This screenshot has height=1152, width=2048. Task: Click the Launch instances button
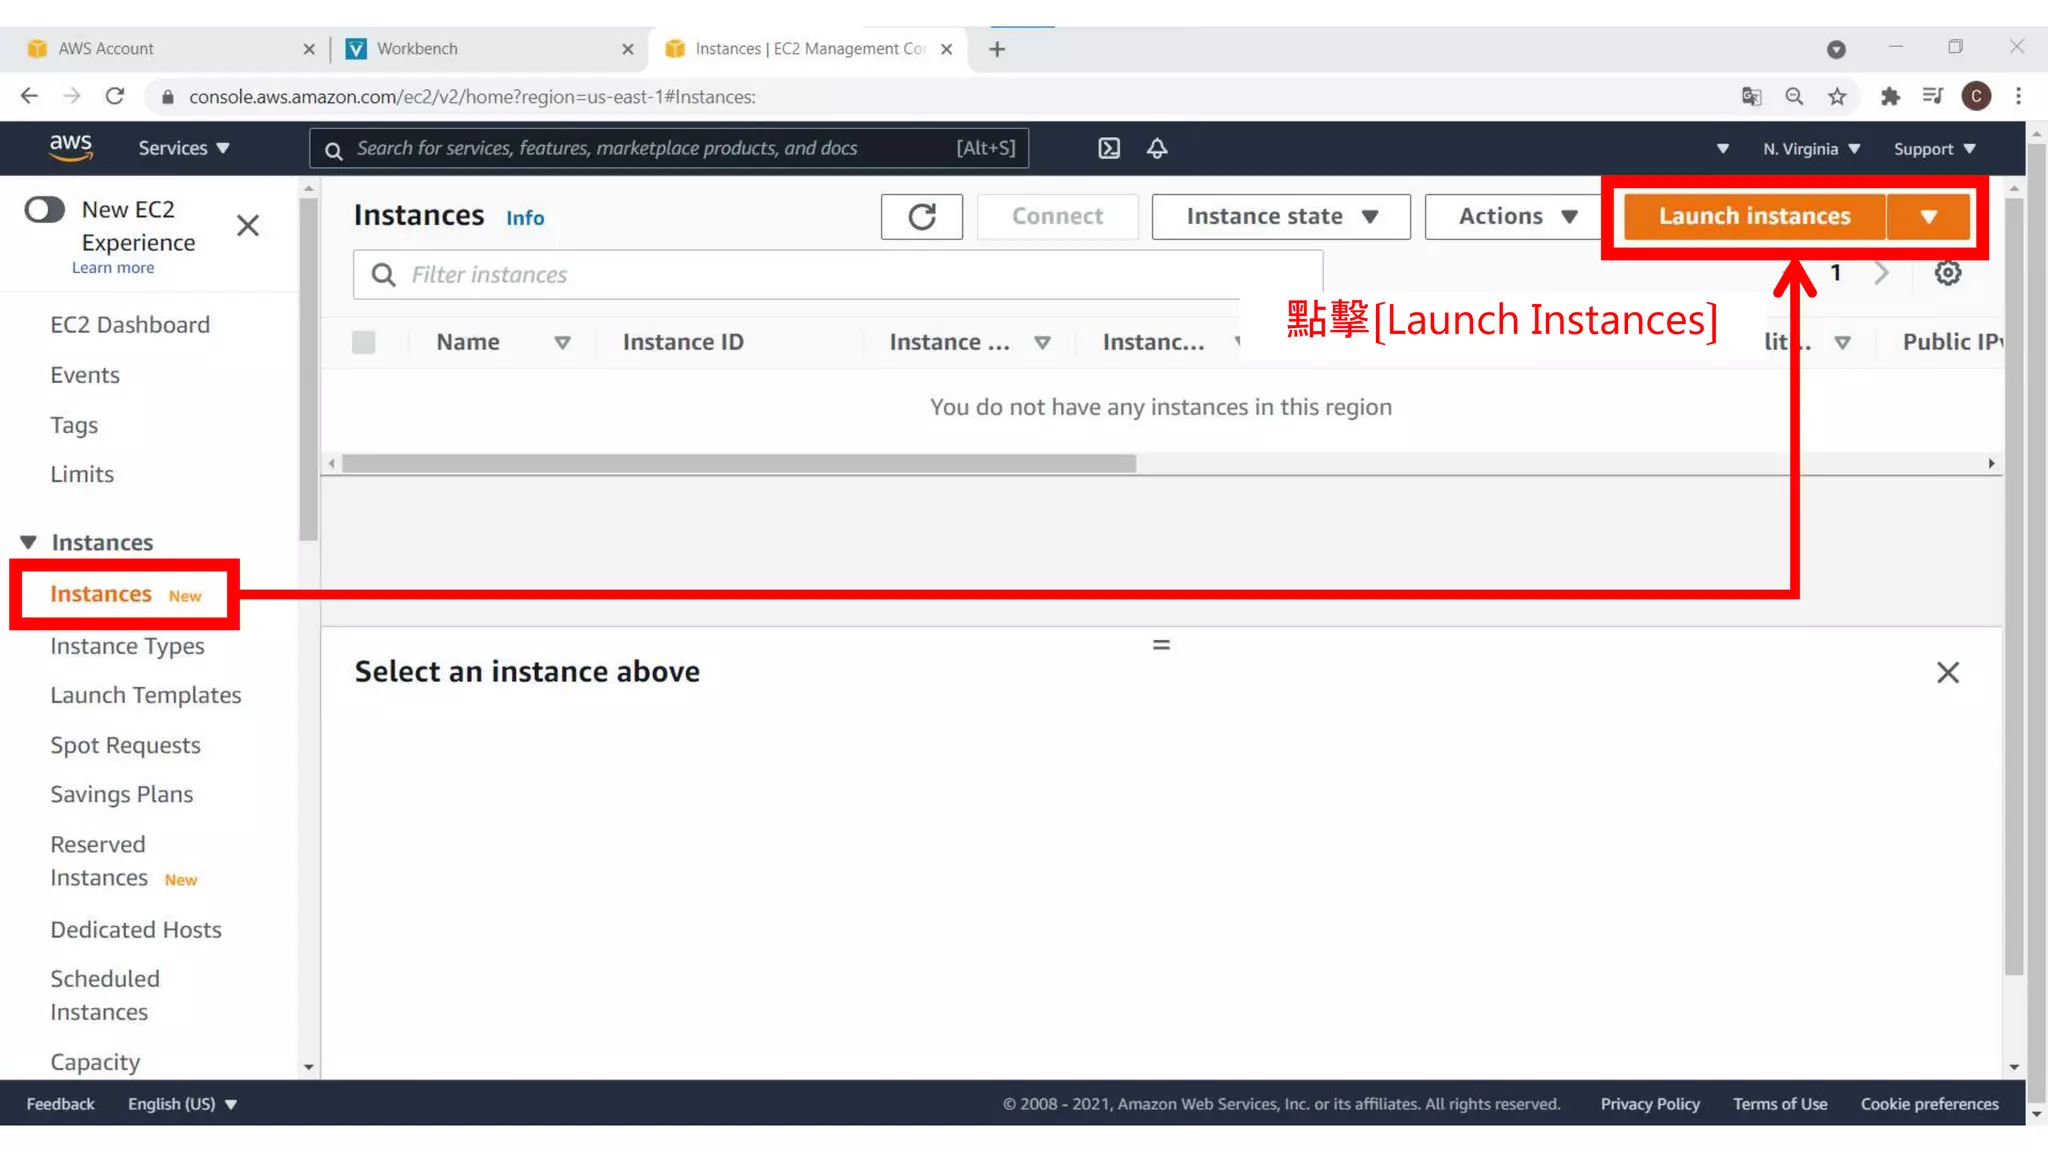1754,216
